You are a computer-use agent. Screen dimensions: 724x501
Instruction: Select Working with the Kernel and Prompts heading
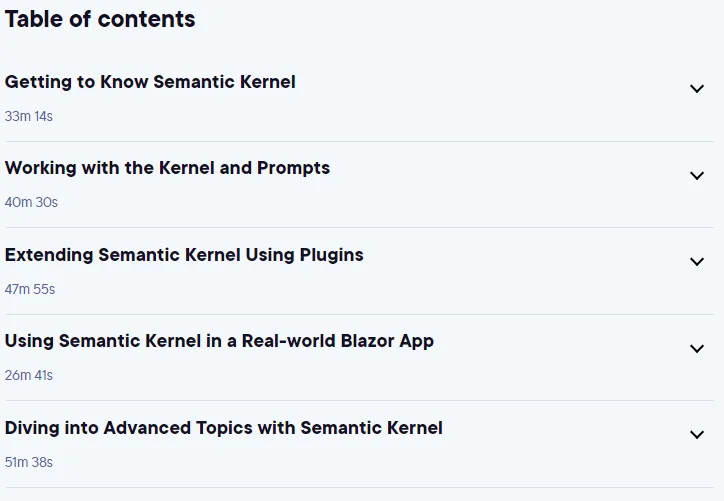[167, 168]
